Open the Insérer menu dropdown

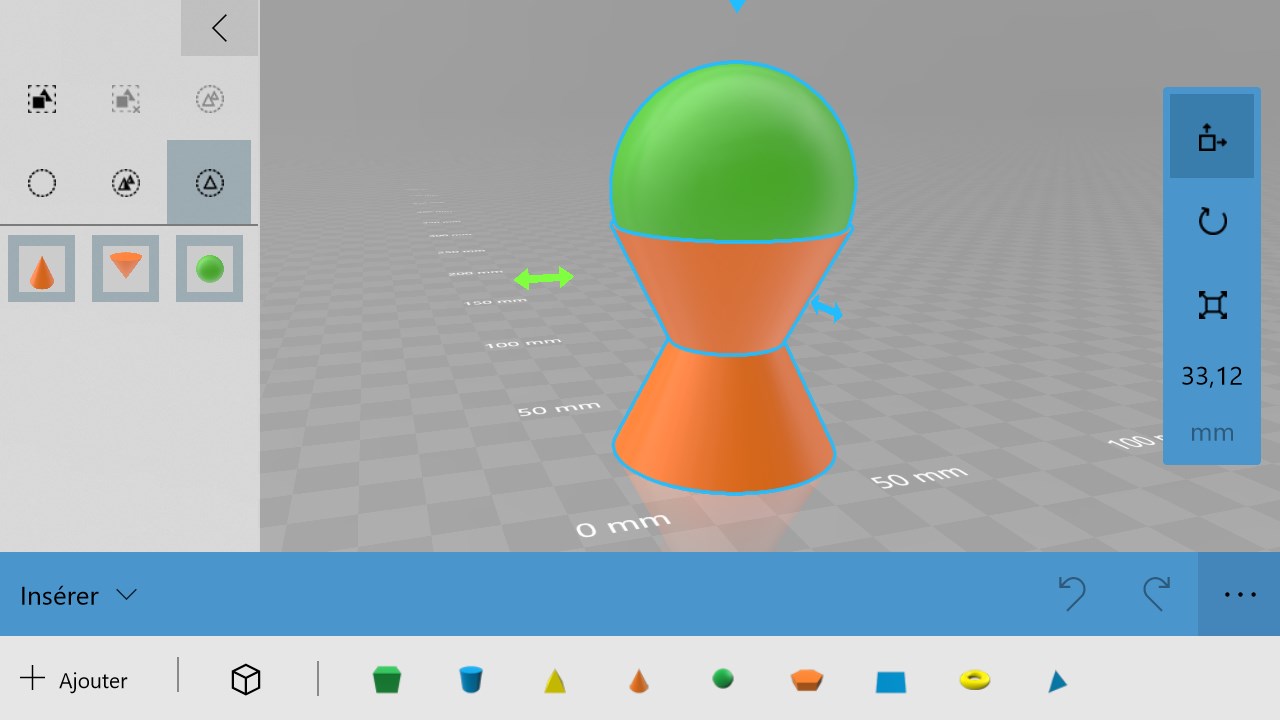(79, 595)
